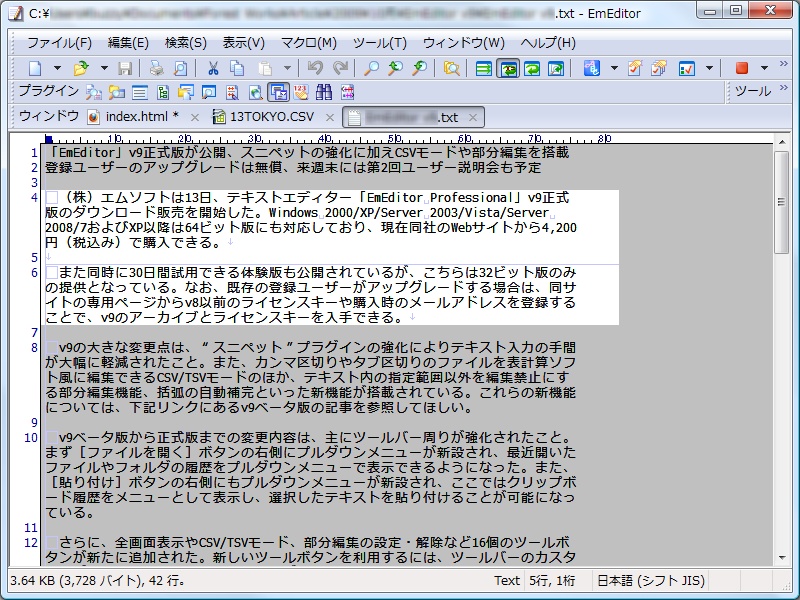Create a new file with the New icon
Screen dimensions: 800x600
pos(36,68)
